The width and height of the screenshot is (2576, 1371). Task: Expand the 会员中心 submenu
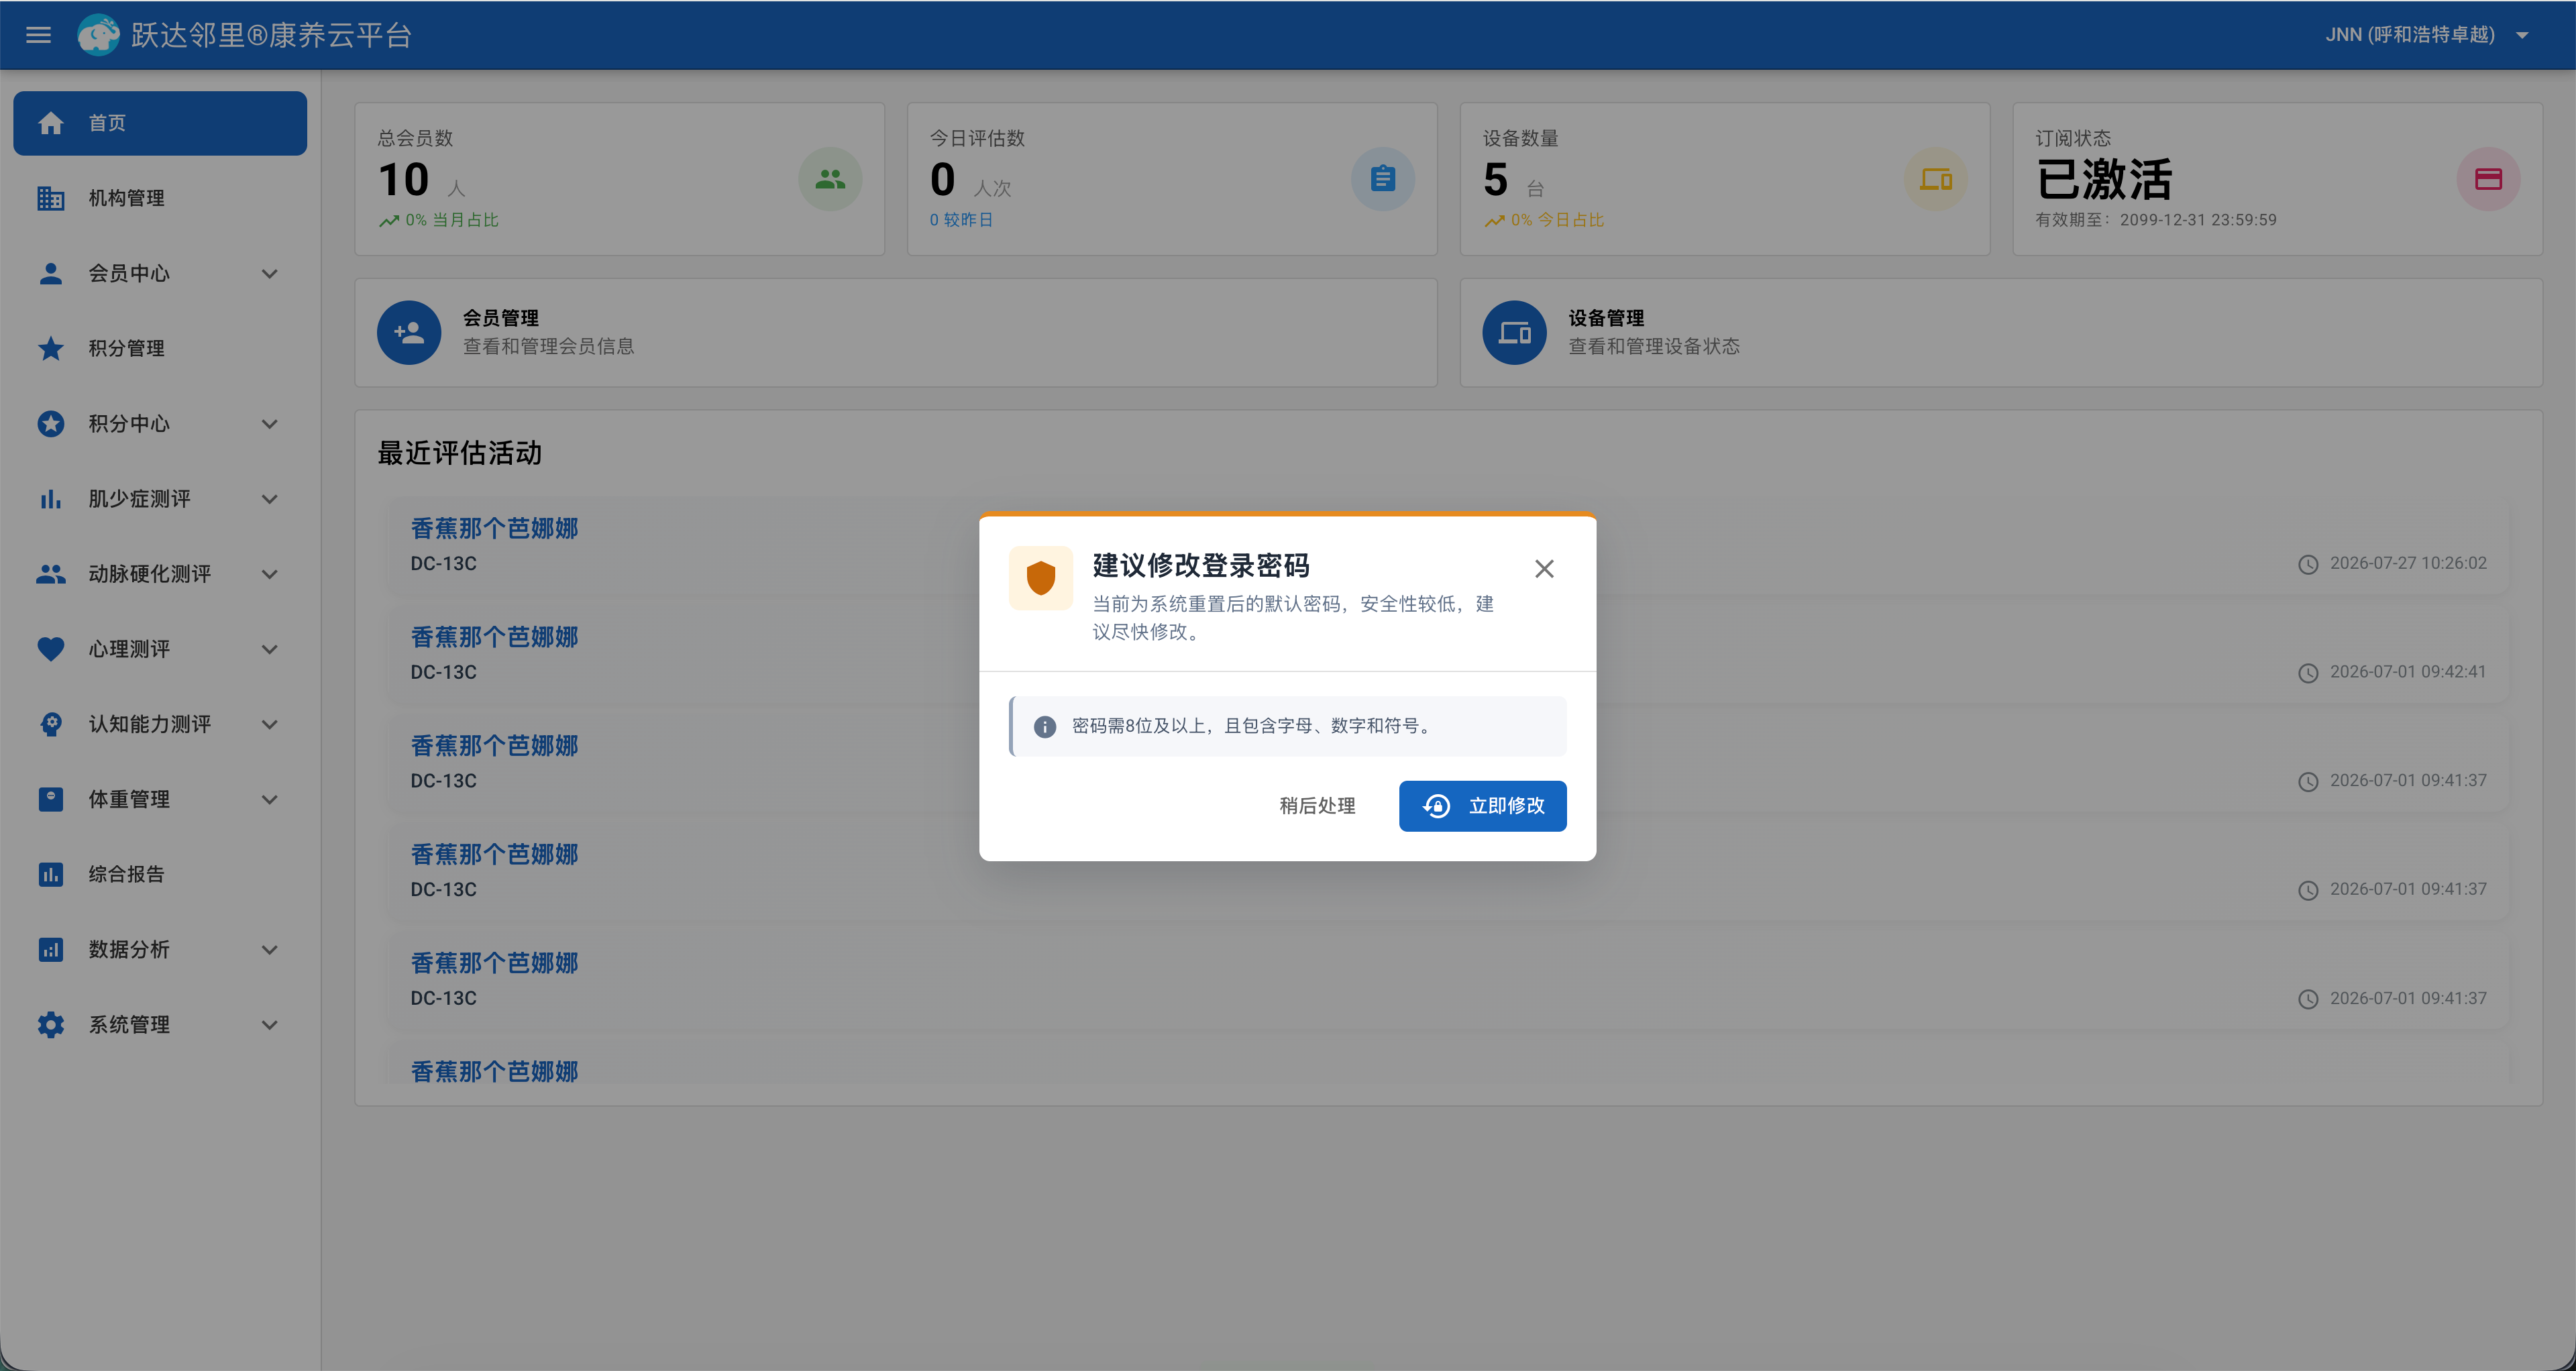coord(160,273)
